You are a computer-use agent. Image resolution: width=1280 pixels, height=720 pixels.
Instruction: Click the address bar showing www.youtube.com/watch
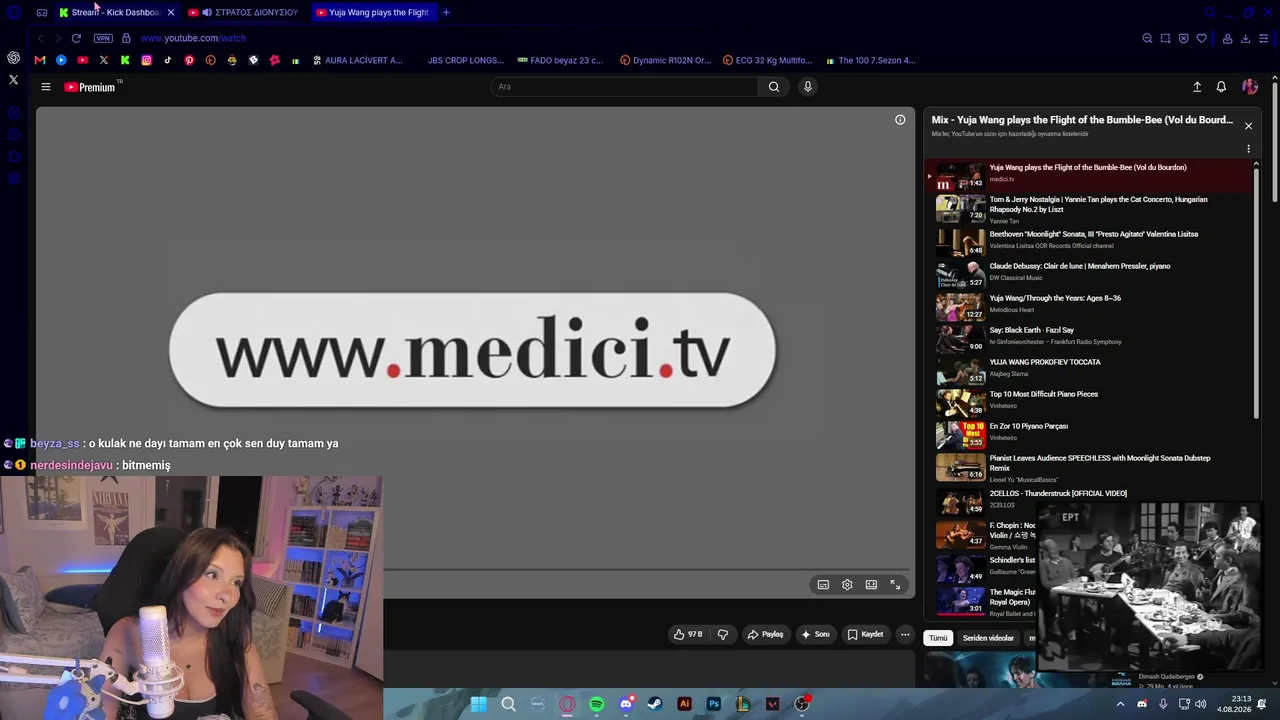pos(193,38)
